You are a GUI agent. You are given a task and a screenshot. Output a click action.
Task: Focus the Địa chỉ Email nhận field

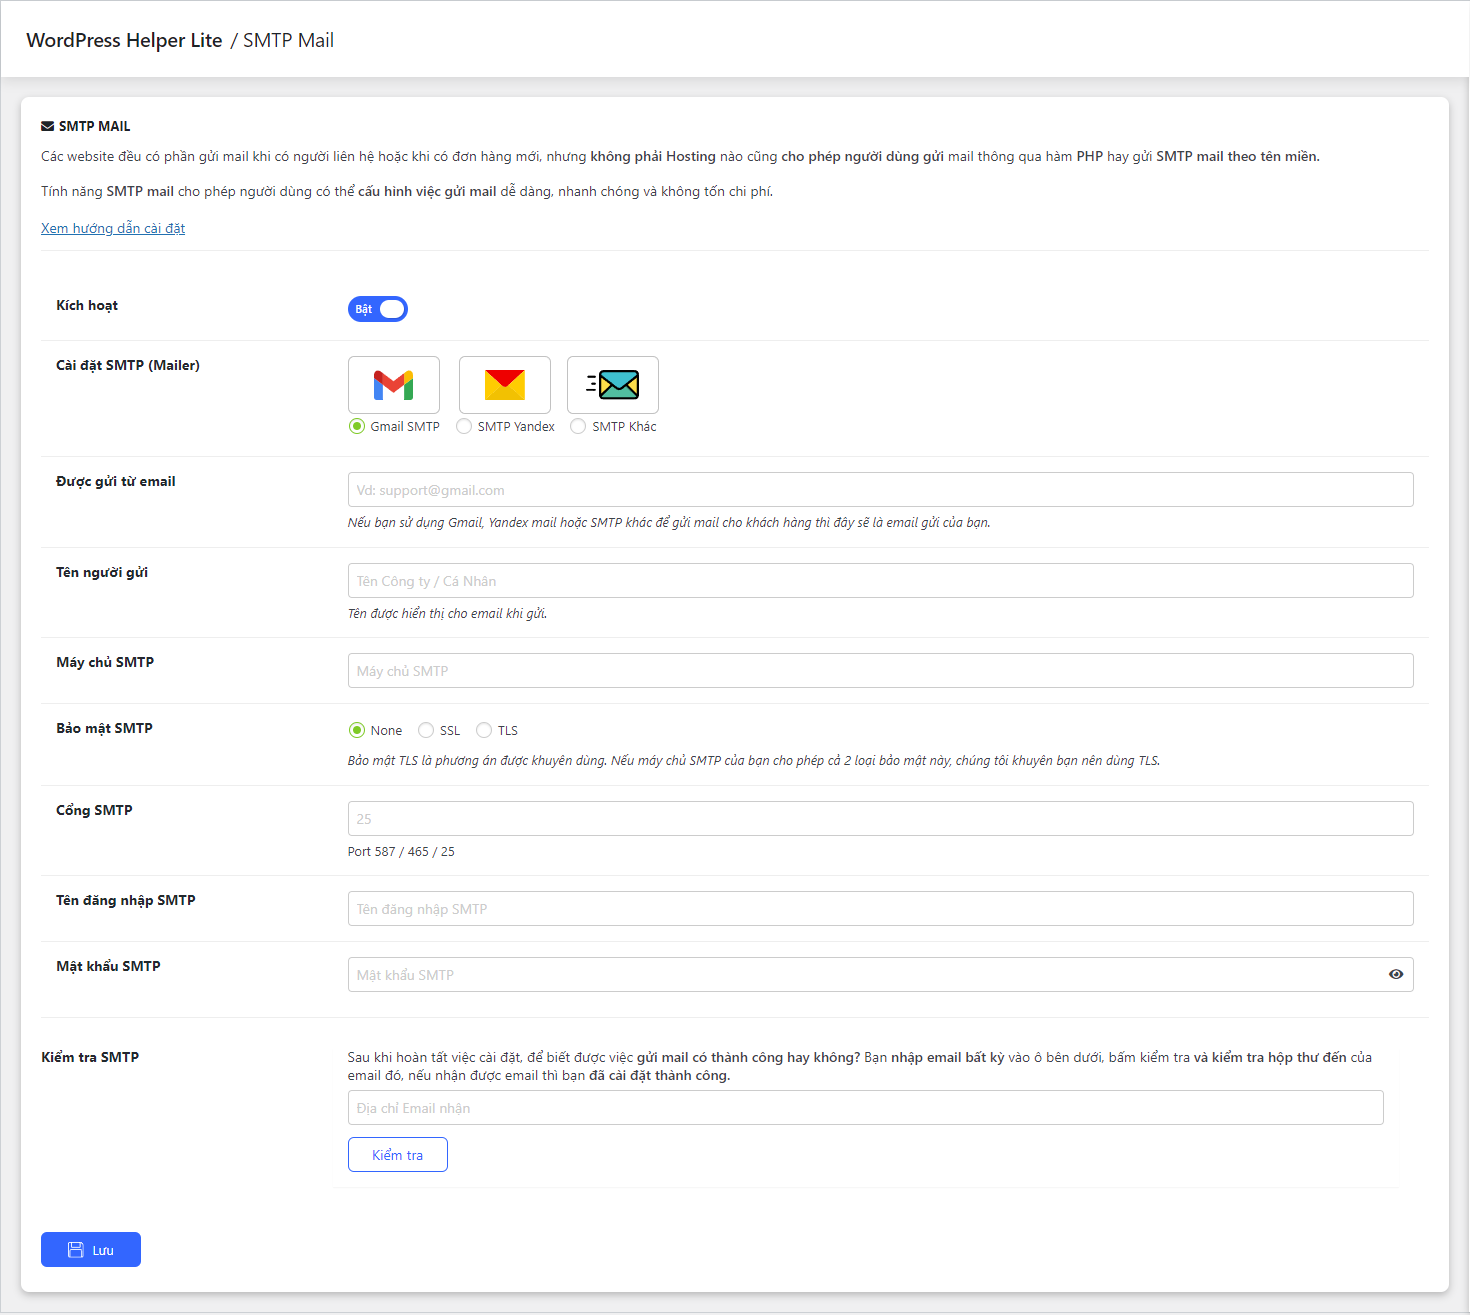[865, 1108]
